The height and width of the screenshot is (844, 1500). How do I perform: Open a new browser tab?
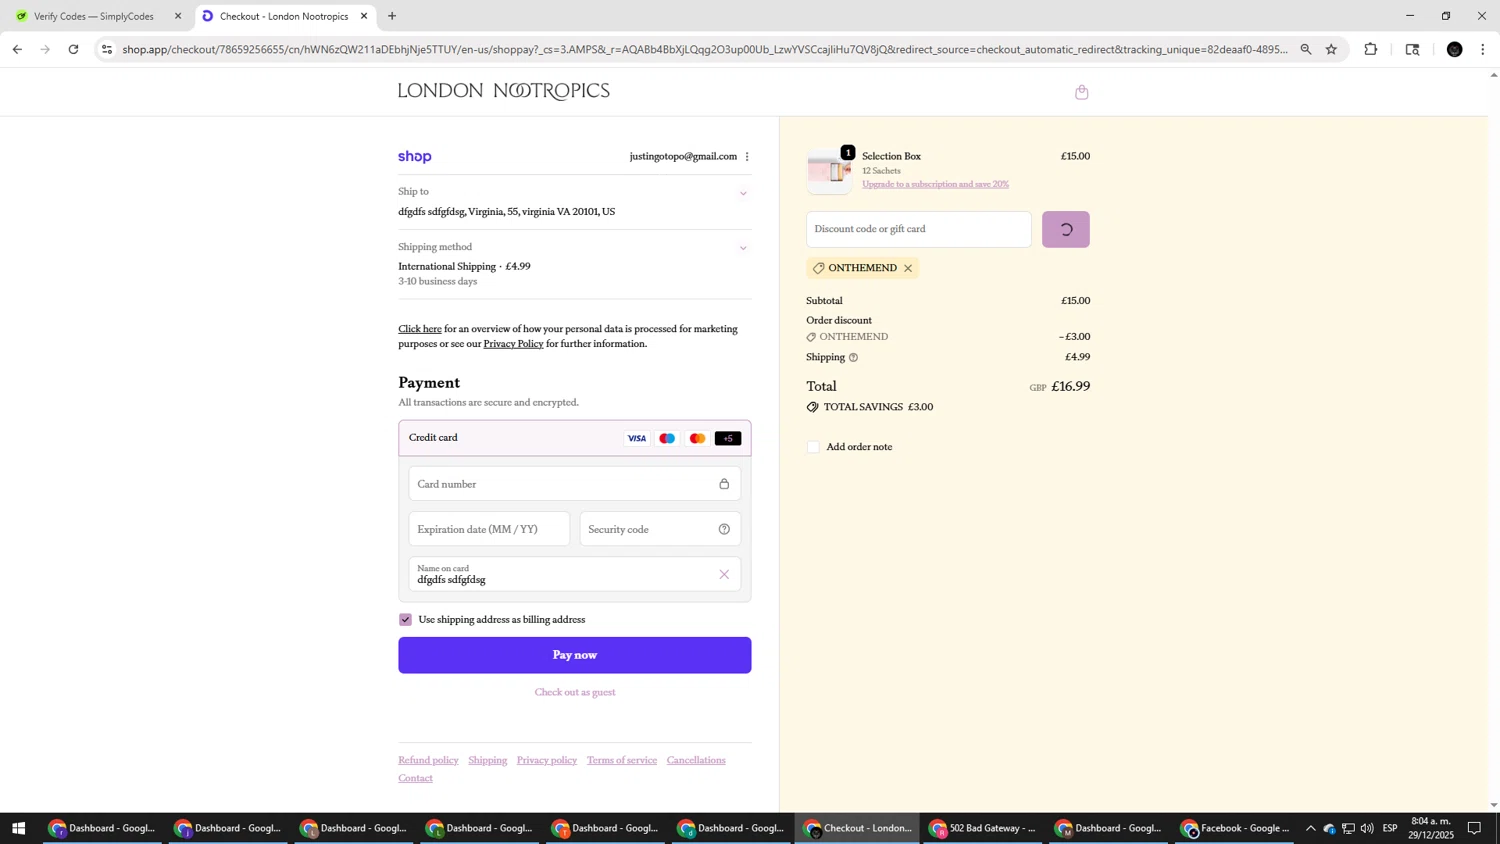392,16
